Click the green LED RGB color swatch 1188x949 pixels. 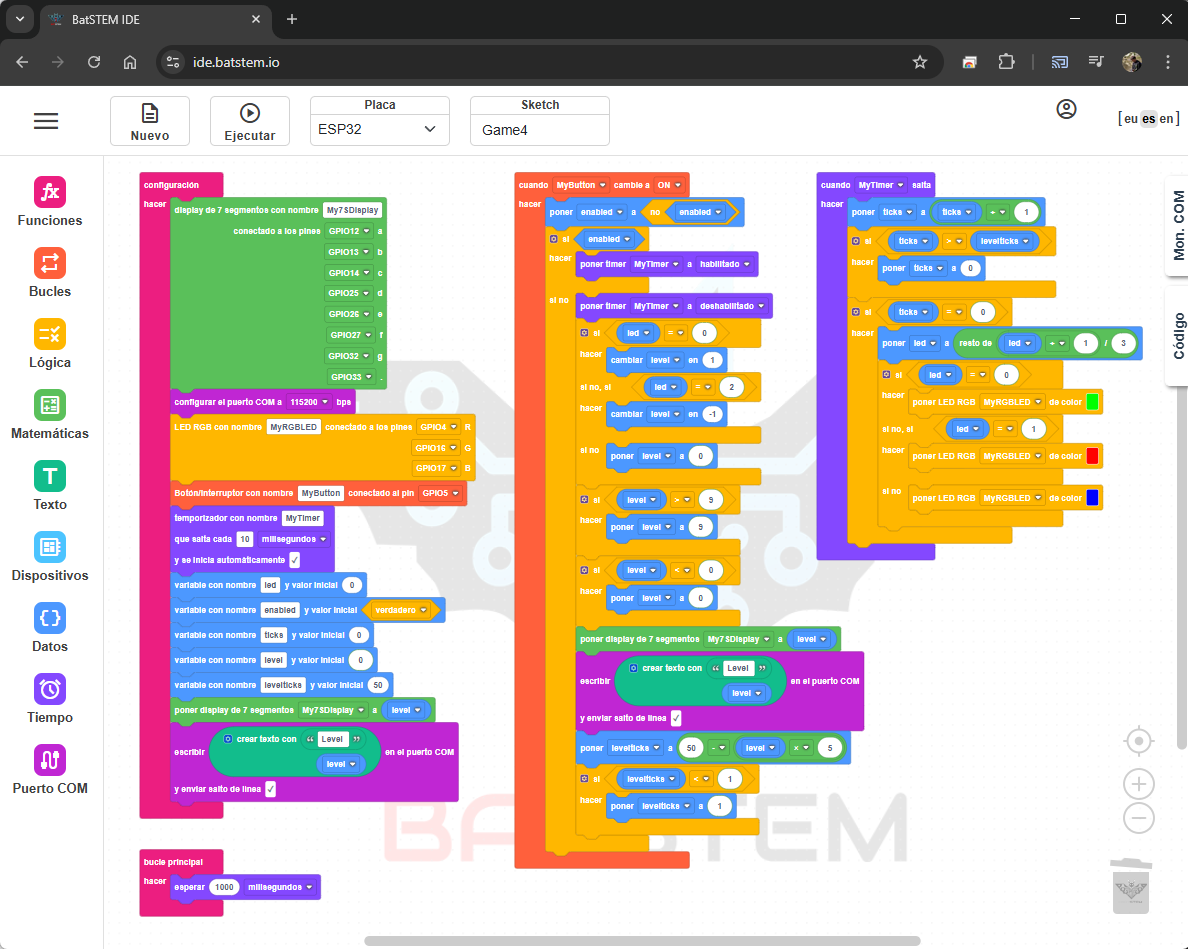(1093, 402)
